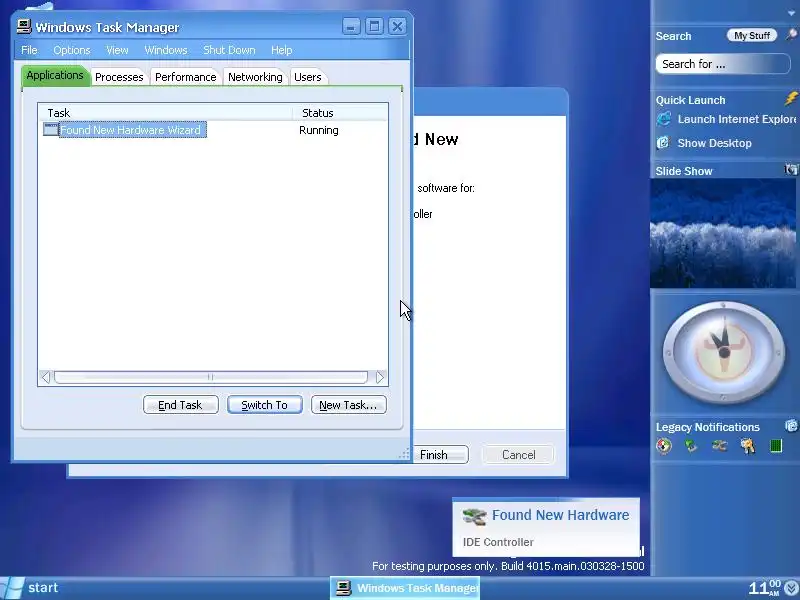800x600 pixels.
Task: Click the green square notification icon
Action: click(x=776, y=446)
